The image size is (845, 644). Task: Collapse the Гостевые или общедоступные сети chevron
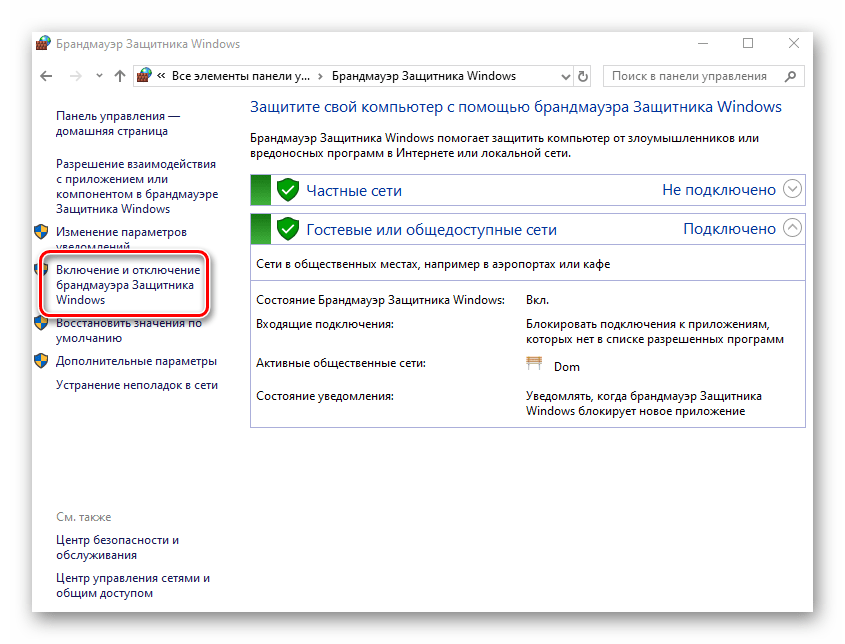pyautogui.click(x=793, y=228)
